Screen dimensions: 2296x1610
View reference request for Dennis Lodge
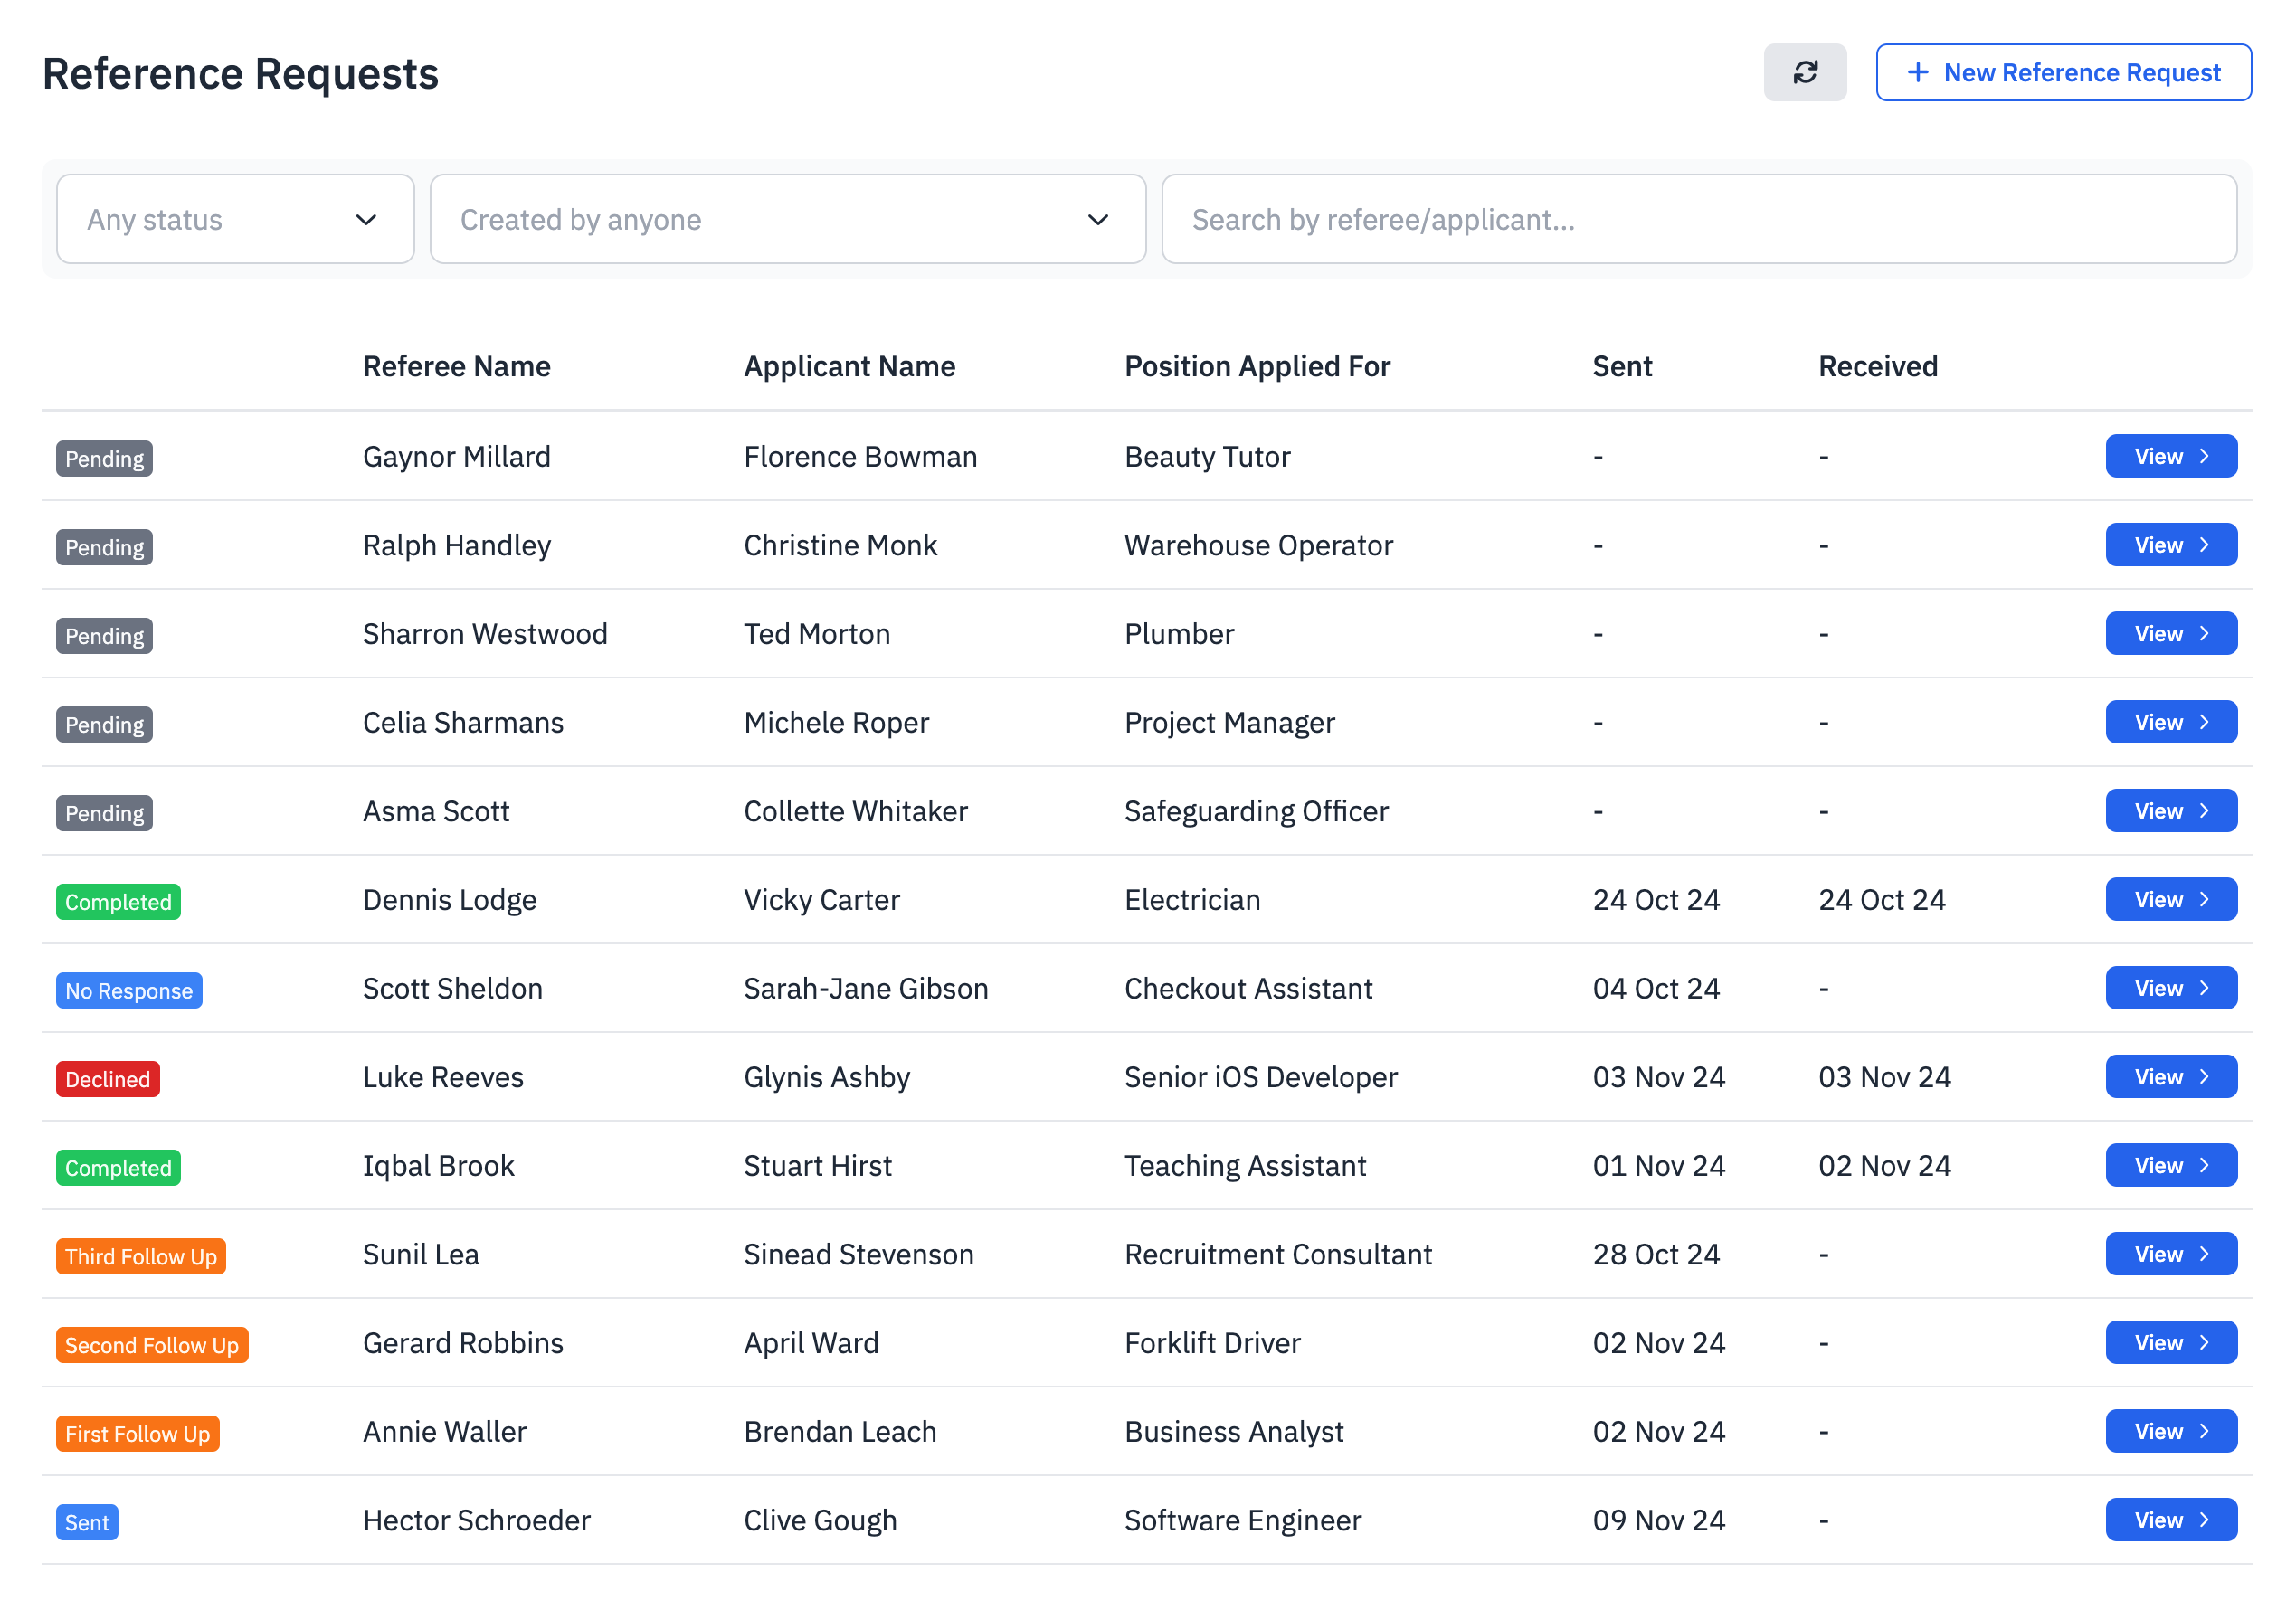tap(2172, 900)
